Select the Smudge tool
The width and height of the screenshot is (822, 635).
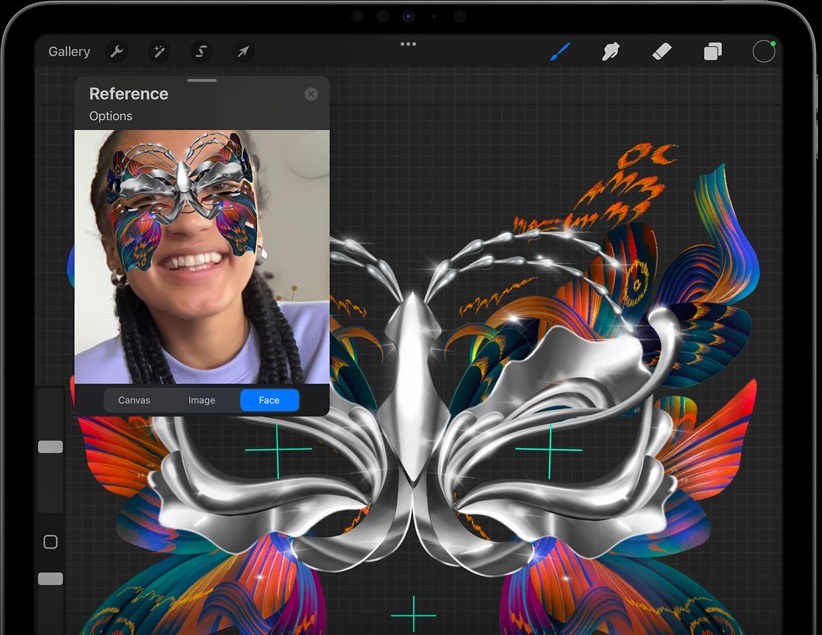[x=611, y=51]
